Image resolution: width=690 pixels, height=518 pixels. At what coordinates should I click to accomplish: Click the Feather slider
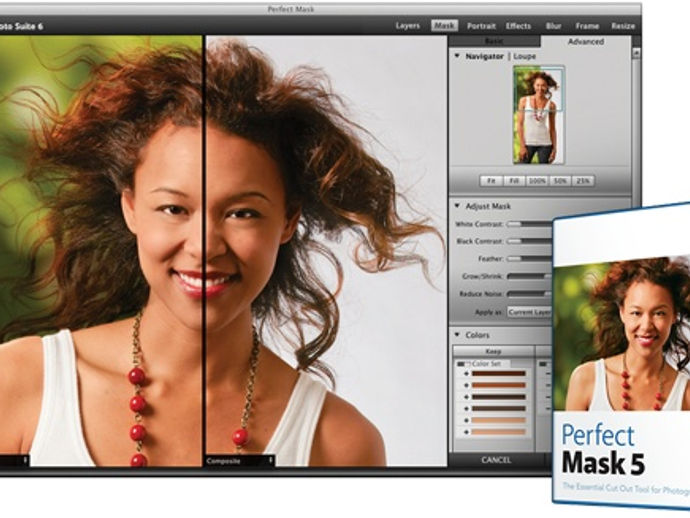click(x=529, y=259)
